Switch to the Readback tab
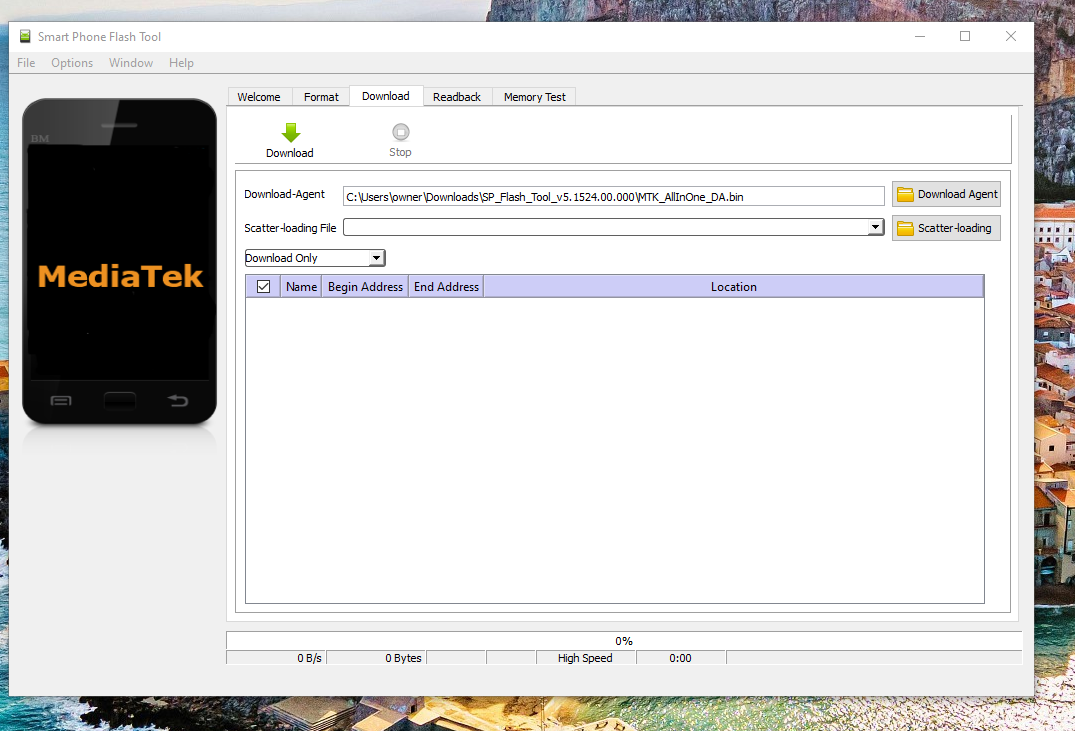This screenshot has width=1075, height=731. coord(457,97)
